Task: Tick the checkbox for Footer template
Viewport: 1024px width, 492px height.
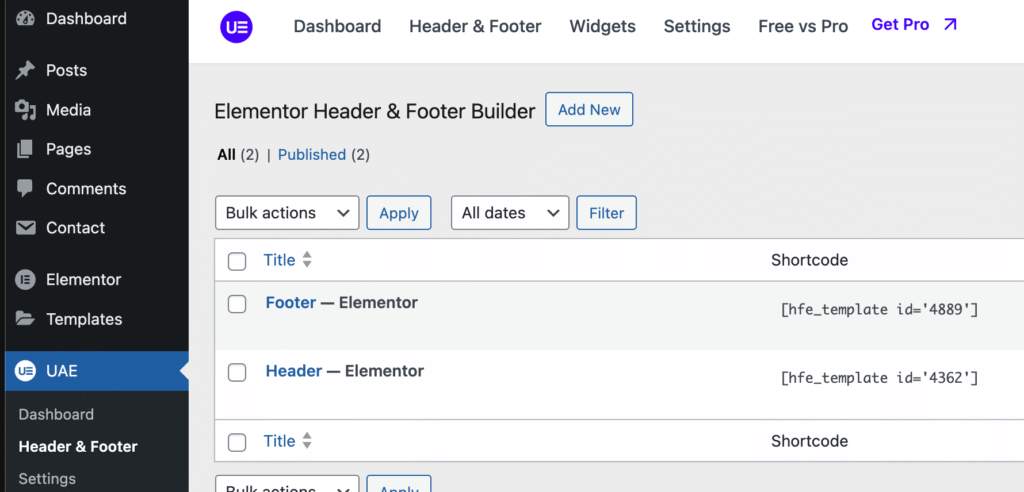Action: 237,304
